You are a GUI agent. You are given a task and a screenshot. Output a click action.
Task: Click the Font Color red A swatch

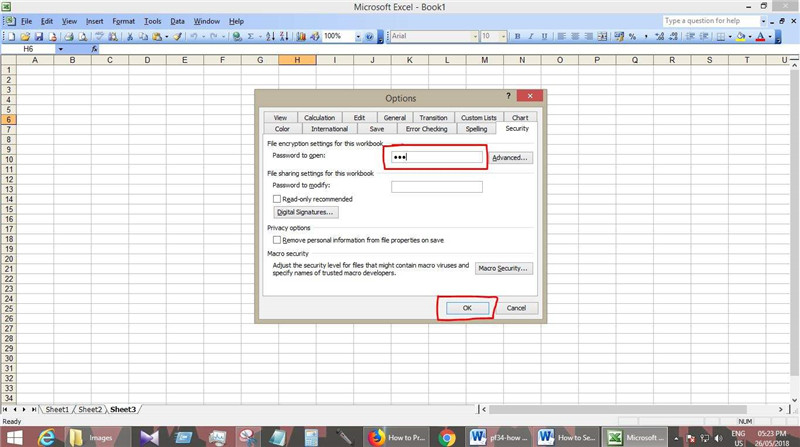[x=761, y=36]
